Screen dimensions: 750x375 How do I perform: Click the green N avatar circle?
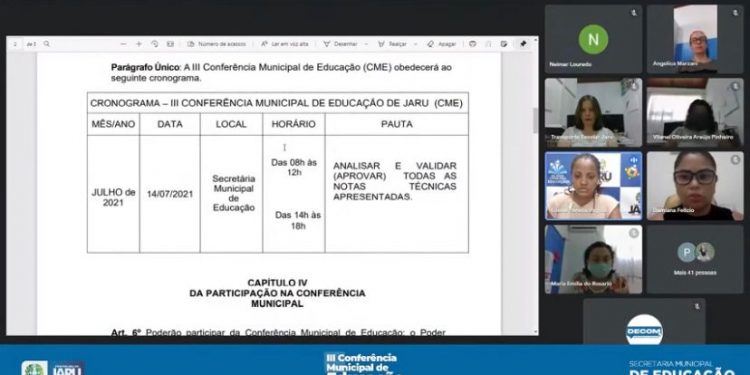pos(594,39)
